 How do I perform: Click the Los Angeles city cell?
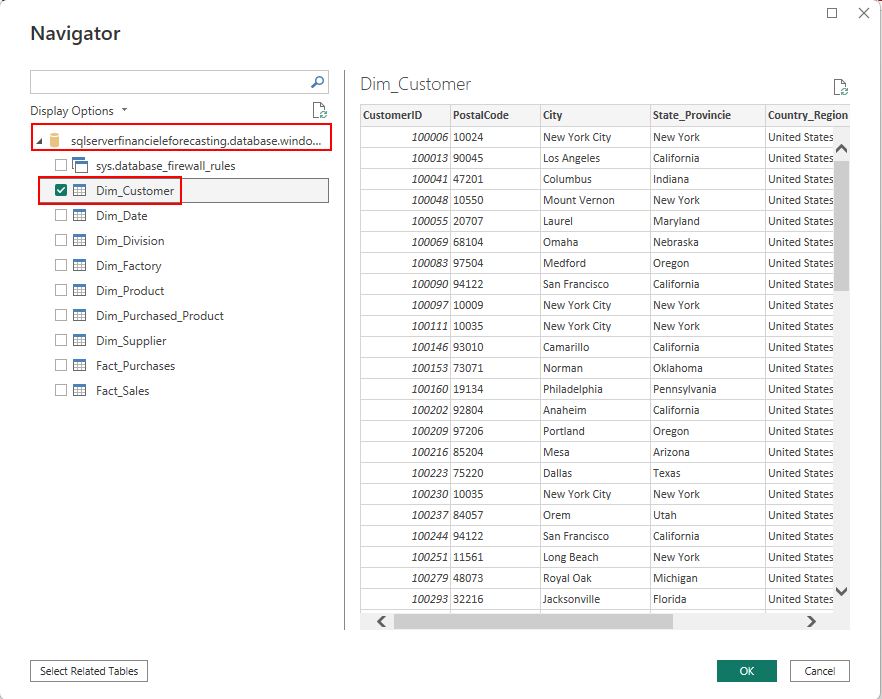[x=595, y=158]
